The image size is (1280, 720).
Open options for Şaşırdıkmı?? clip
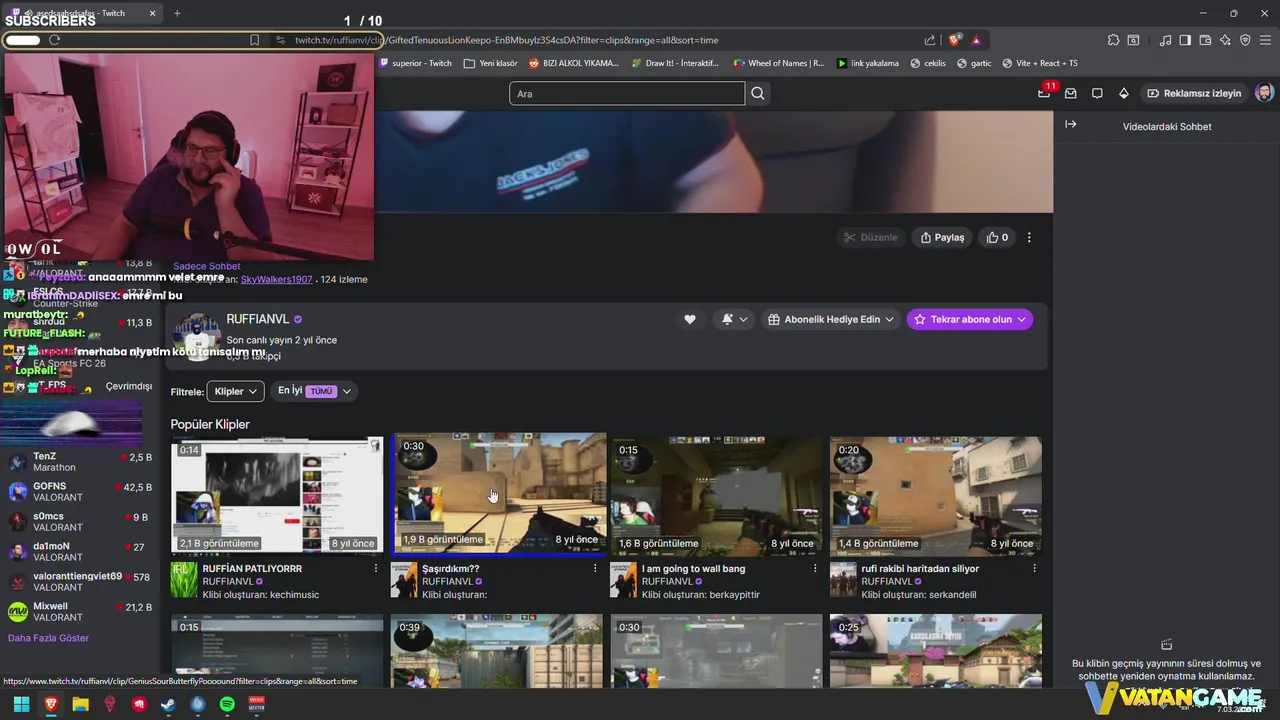[595, 568]
